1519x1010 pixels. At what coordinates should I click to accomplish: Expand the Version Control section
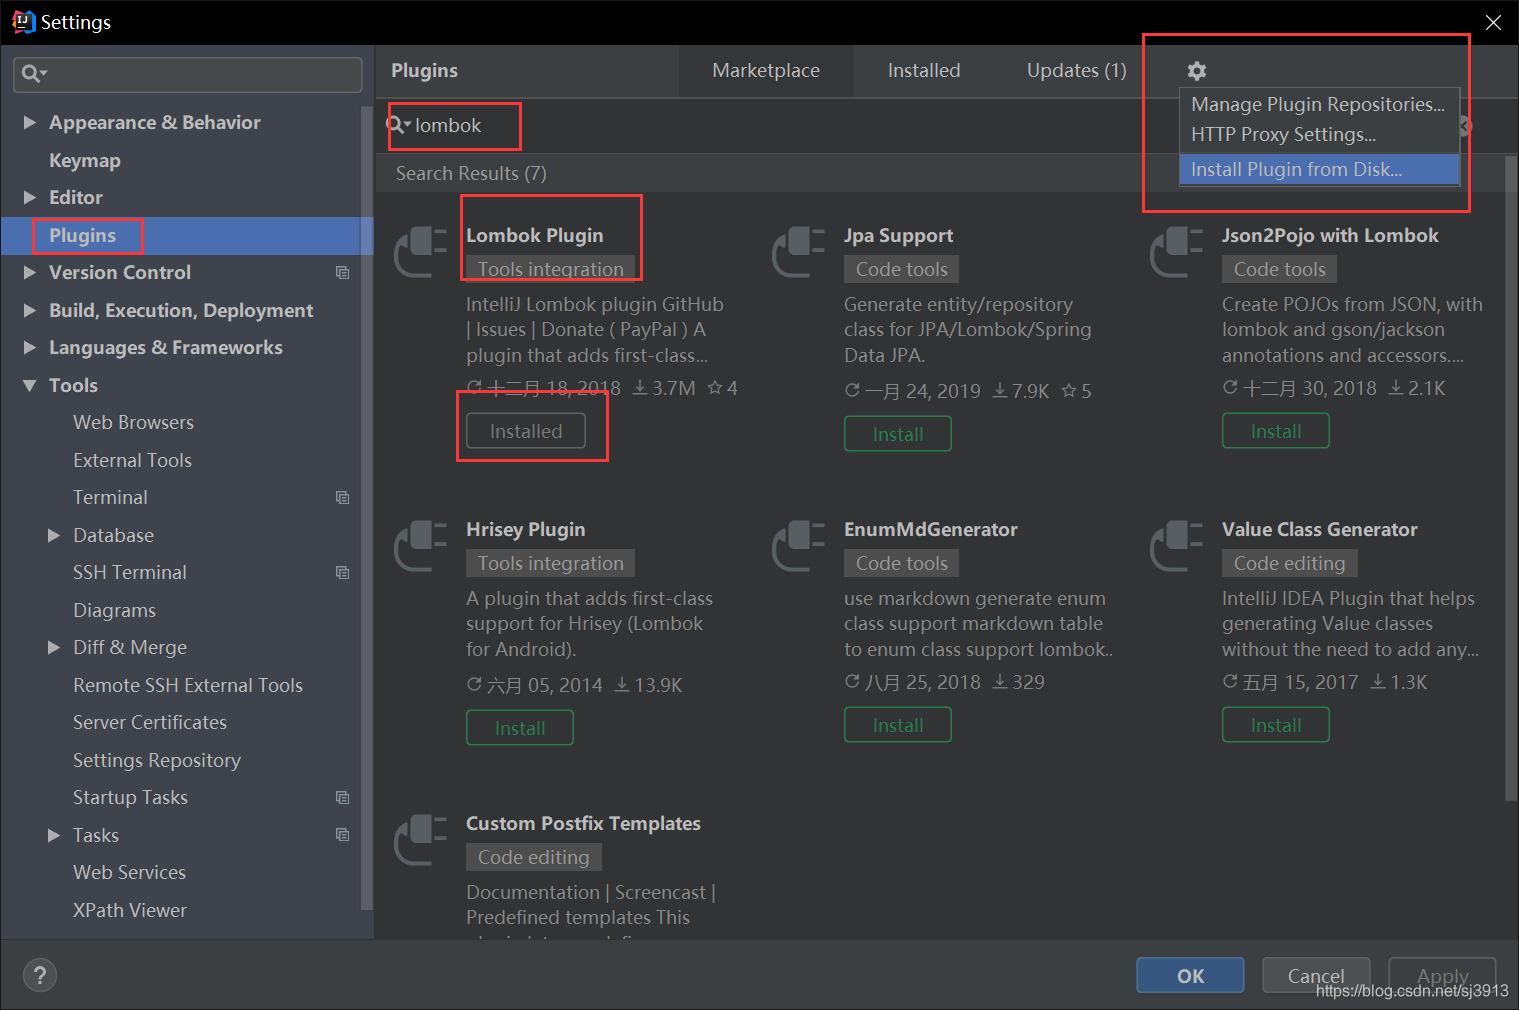30,272
